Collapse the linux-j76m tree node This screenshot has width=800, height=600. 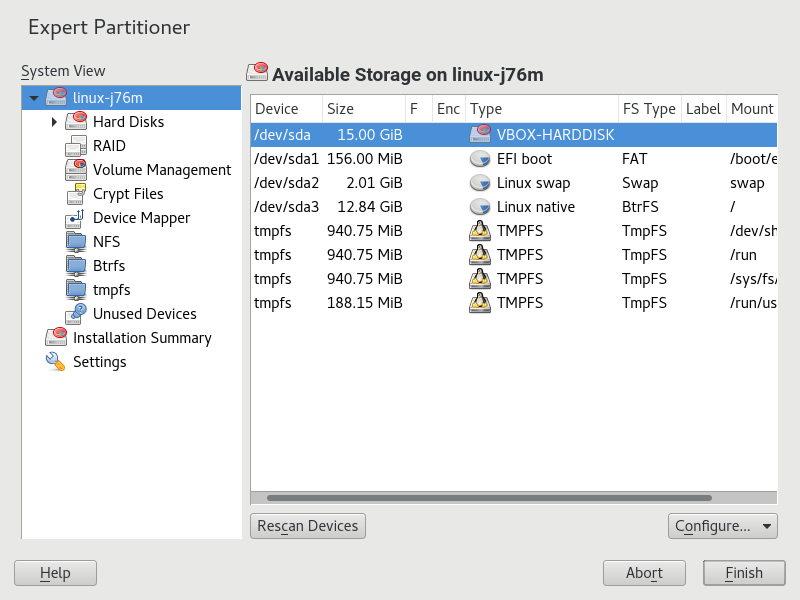coord(34,98)
